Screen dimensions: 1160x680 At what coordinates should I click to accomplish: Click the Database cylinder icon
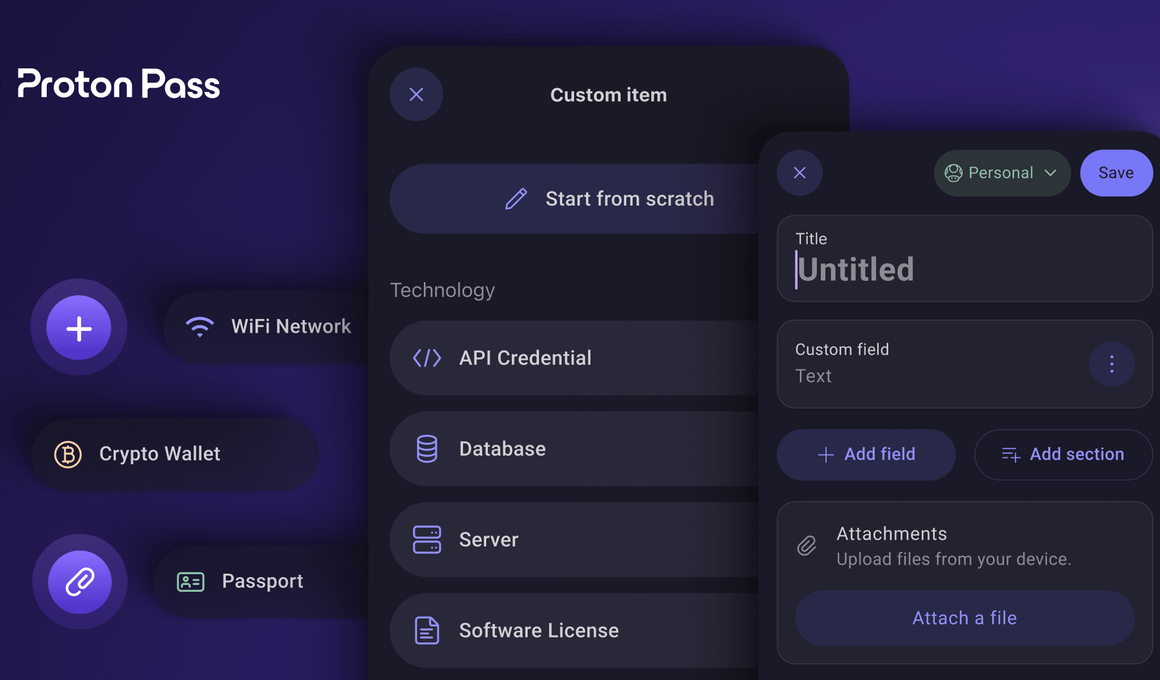[x=427, y=449]
